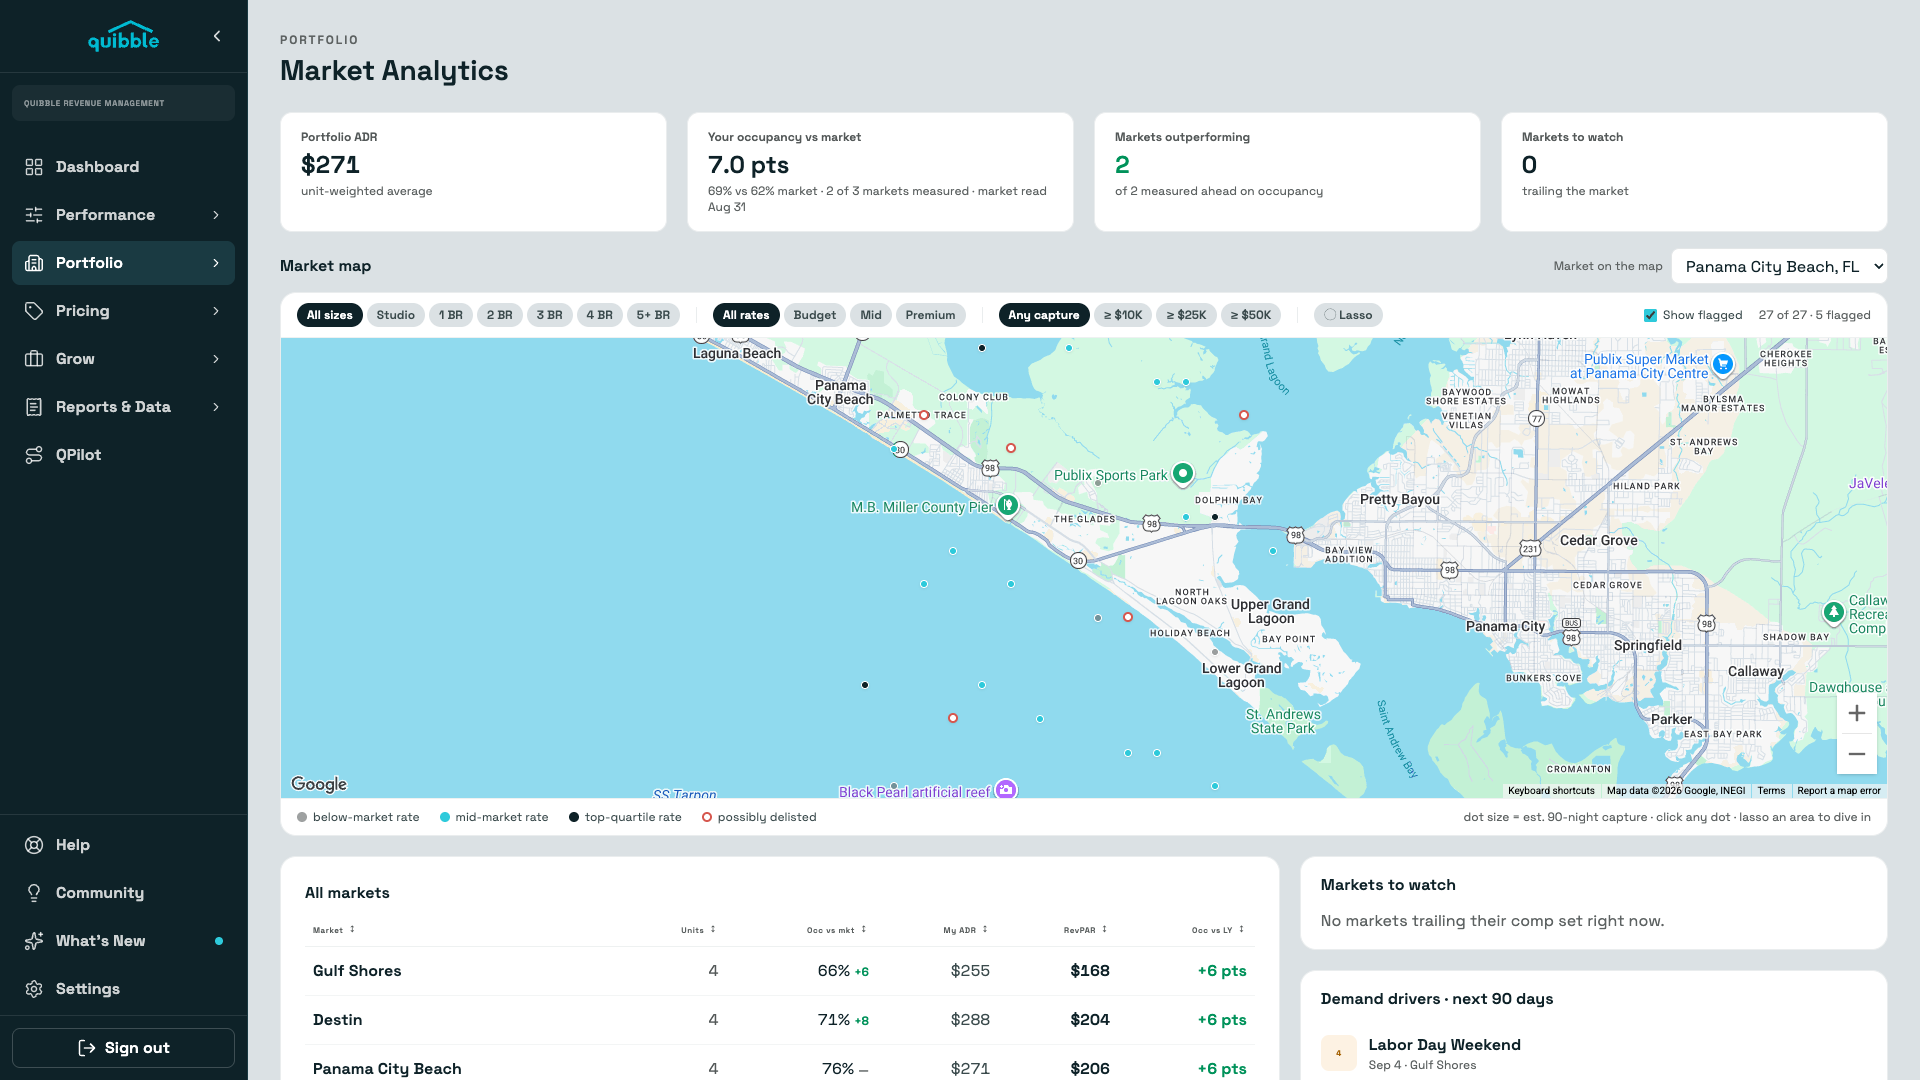Click the Portfolio ADR $271 card
Screen dimensions: 1920x1080
pos(473,172)
